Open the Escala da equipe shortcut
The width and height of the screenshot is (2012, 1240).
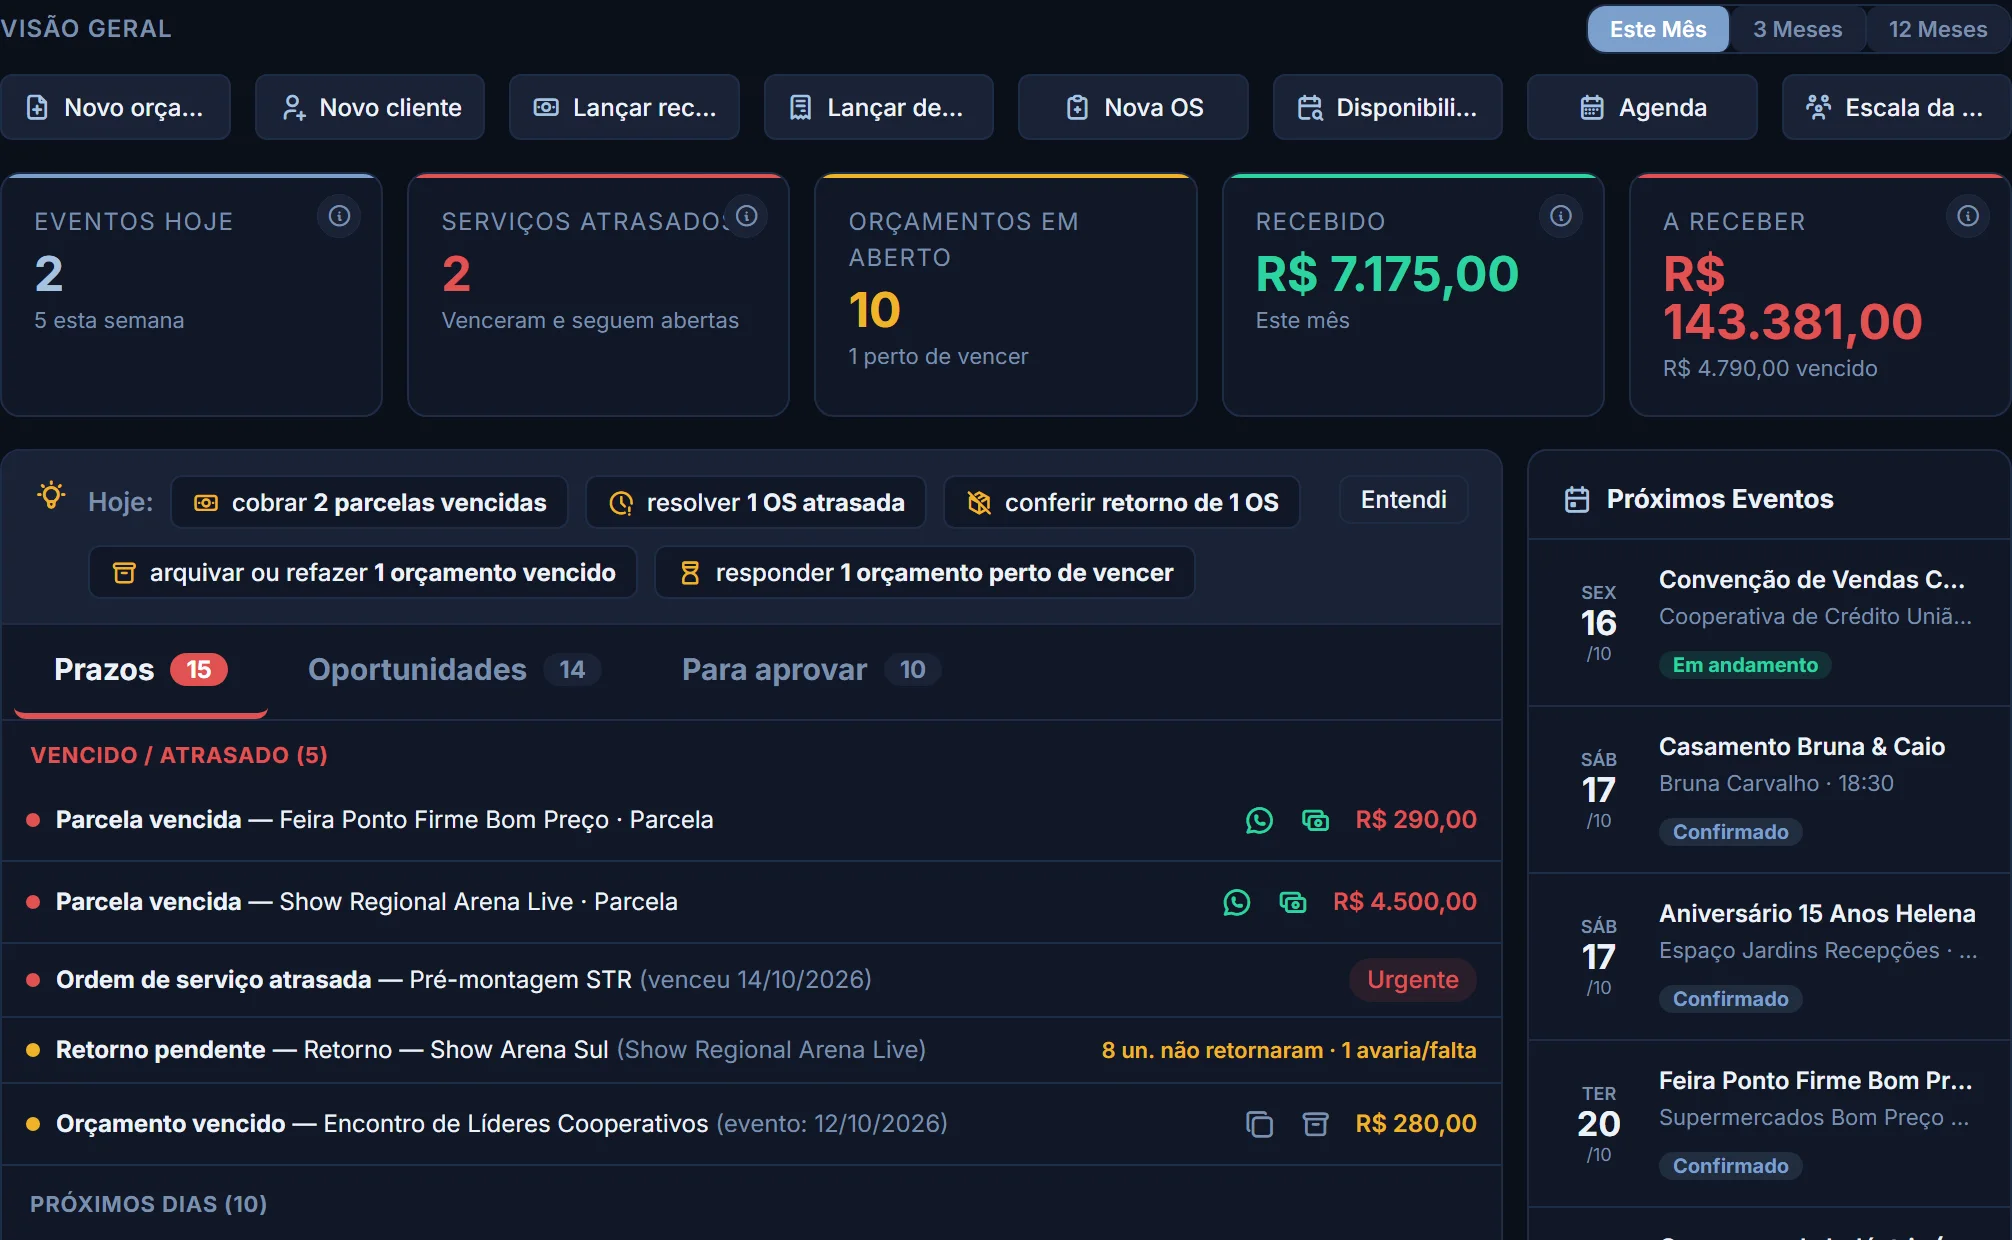1896,107
